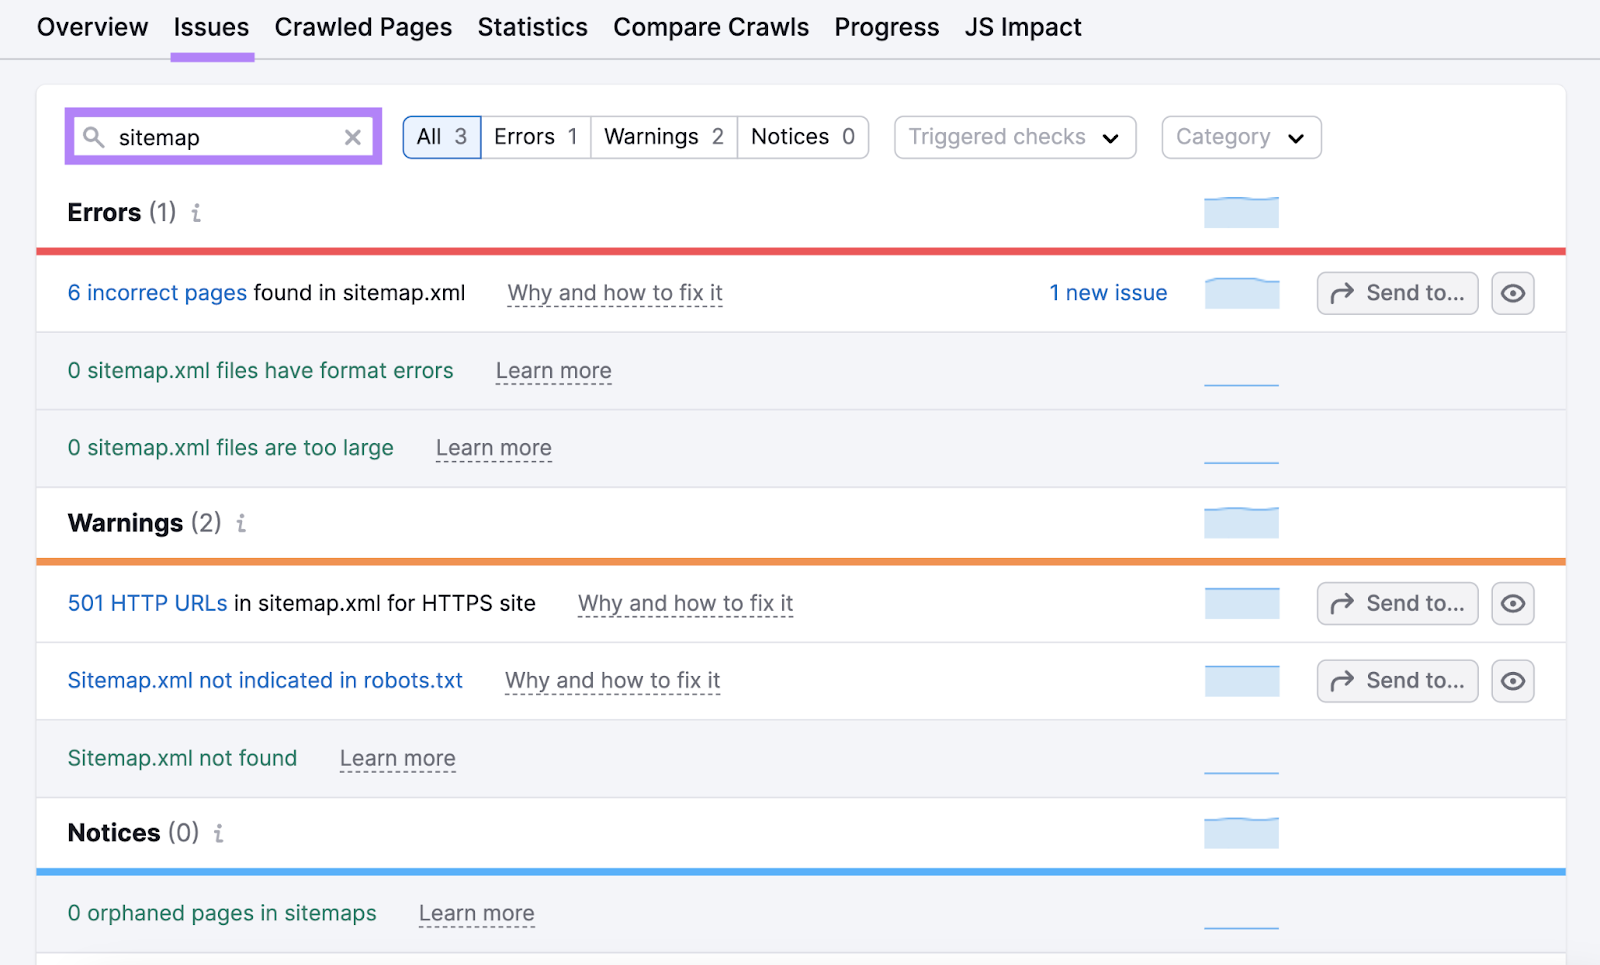1600x965 pixels.
Task: Click inside the sitemap search field
Action: pos(220,137)
